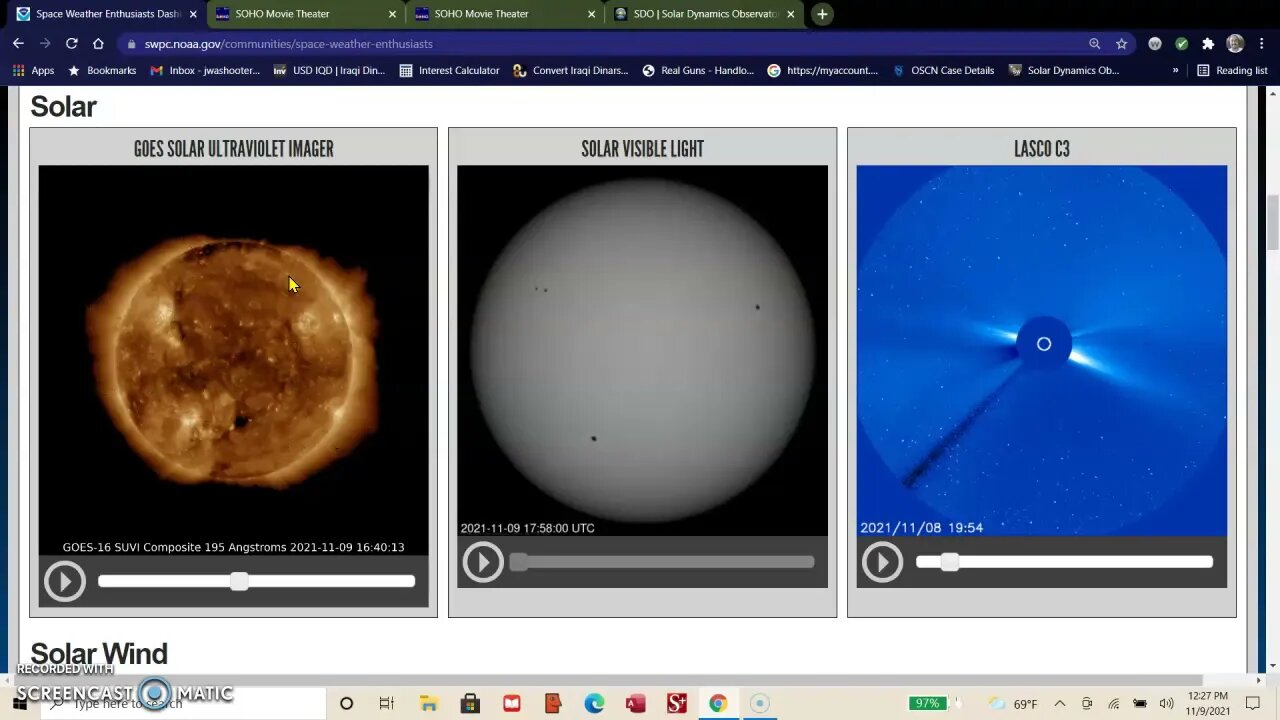Screen dimensions: 1280x720
Task: Open the Interest Calculator bookmark
Action: pos(449,70)
